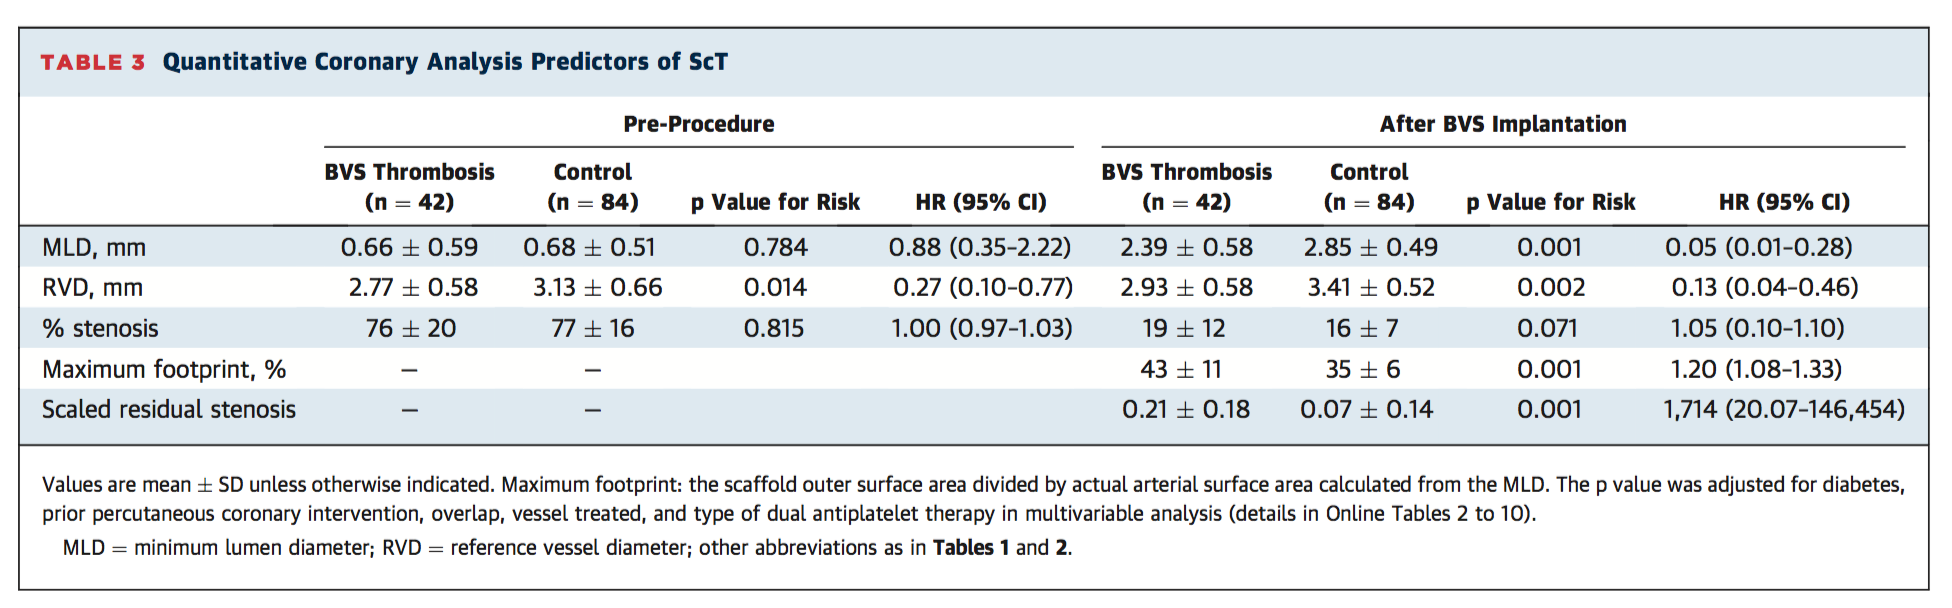This screenshot has width=1952, height=608.
Task: Select the "Pre-Procedure" column group header
Action: (x=698, y=124)
